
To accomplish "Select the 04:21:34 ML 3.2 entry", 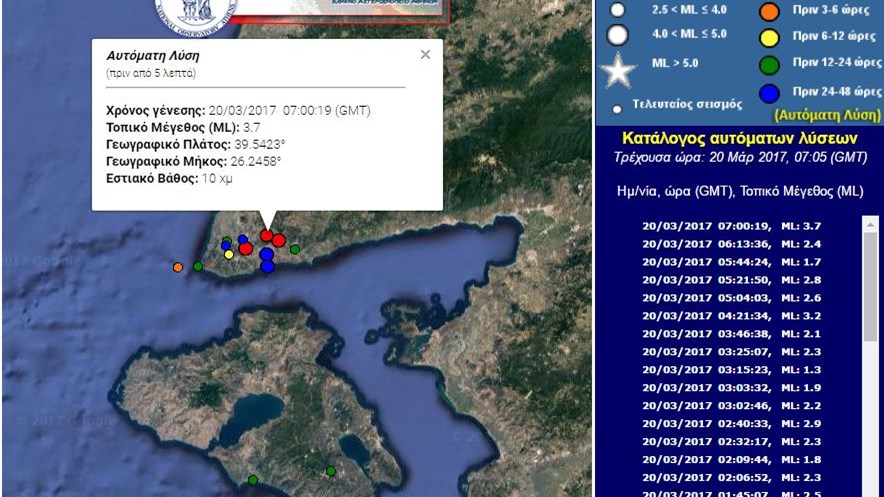I will [x=731, y=316].
